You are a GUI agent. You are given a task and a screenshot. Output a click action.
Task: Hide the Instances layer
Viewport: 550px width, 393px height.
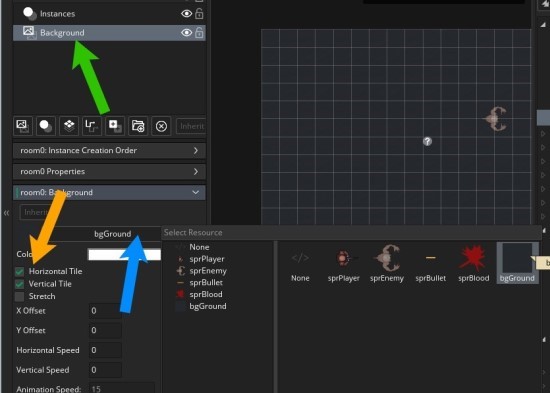coord(186,14)
